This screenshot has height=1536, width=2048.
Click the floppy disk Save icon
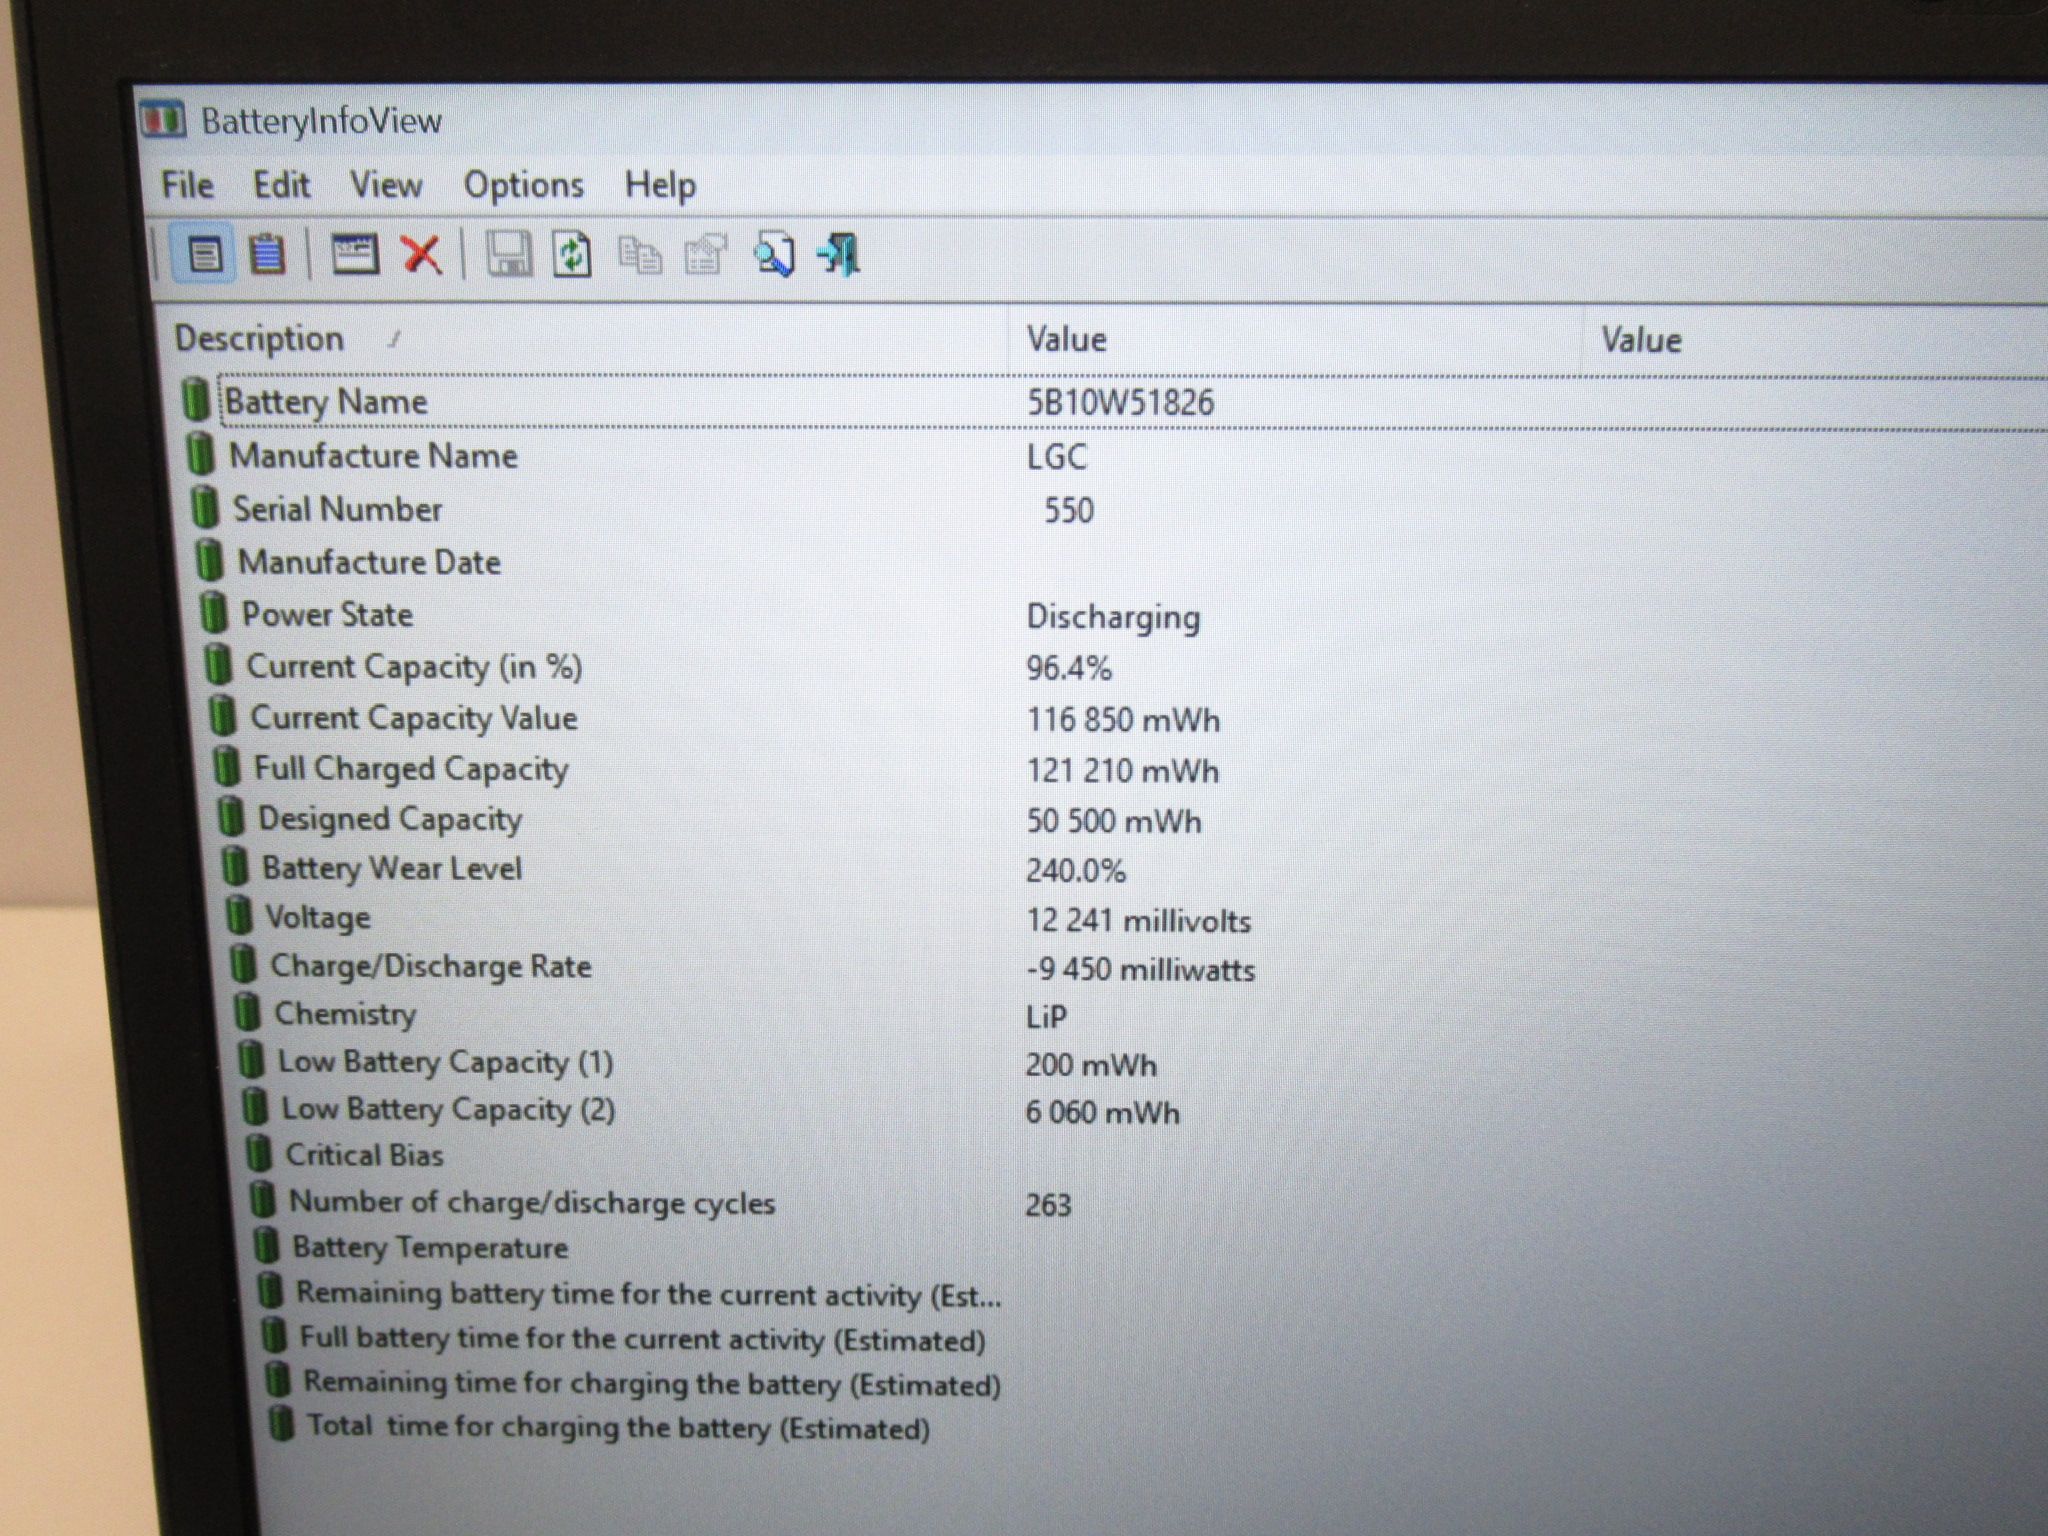point(509,254)
